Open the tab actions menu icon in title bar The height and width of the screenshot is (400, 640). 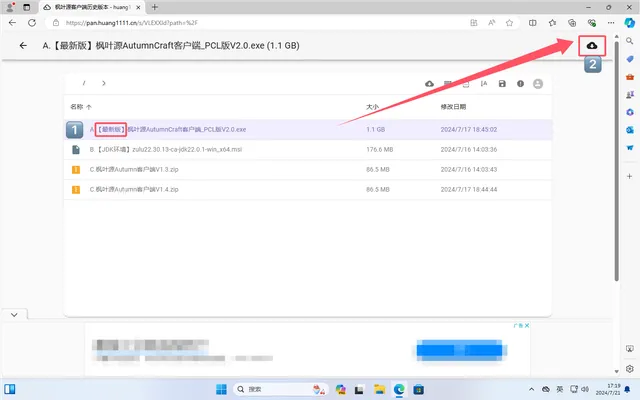(x=27, y=7)
